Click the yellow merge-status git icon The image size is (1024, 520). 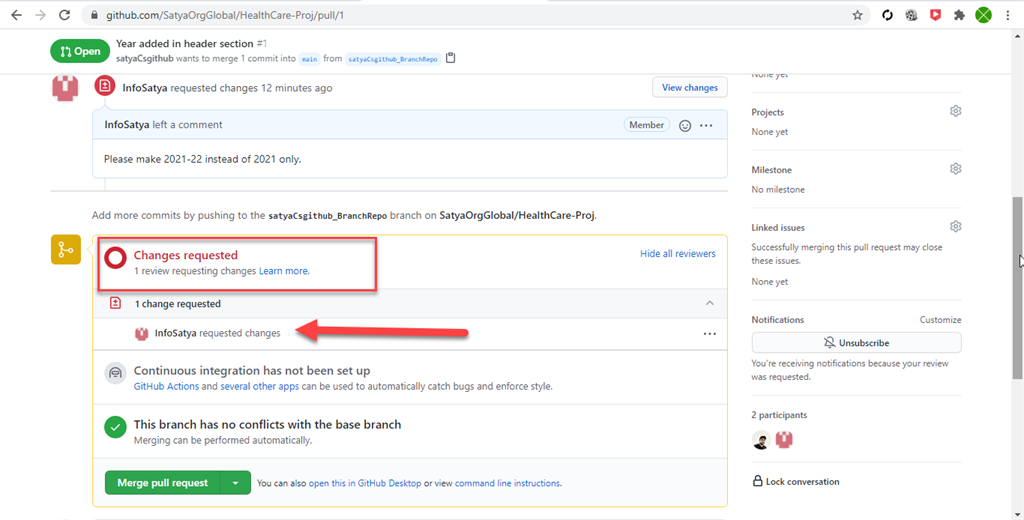pyautogui.click(x=66, y=250)
